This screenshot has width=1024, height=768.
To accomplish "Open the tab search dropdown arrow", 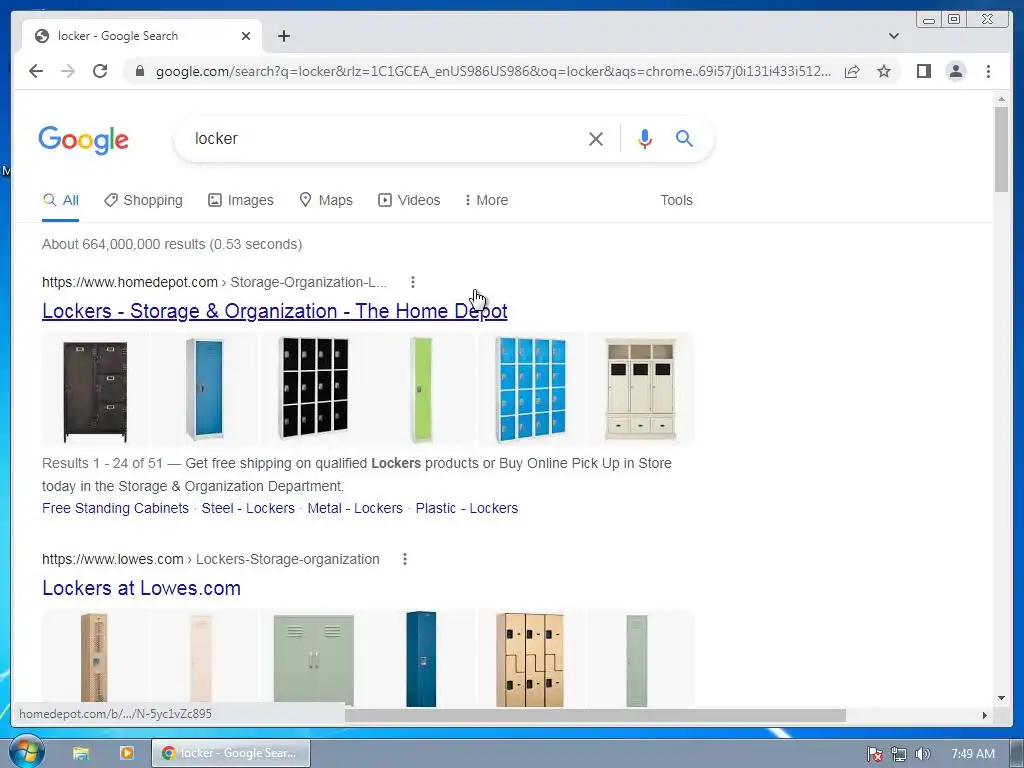I will [x=893, y=36].
